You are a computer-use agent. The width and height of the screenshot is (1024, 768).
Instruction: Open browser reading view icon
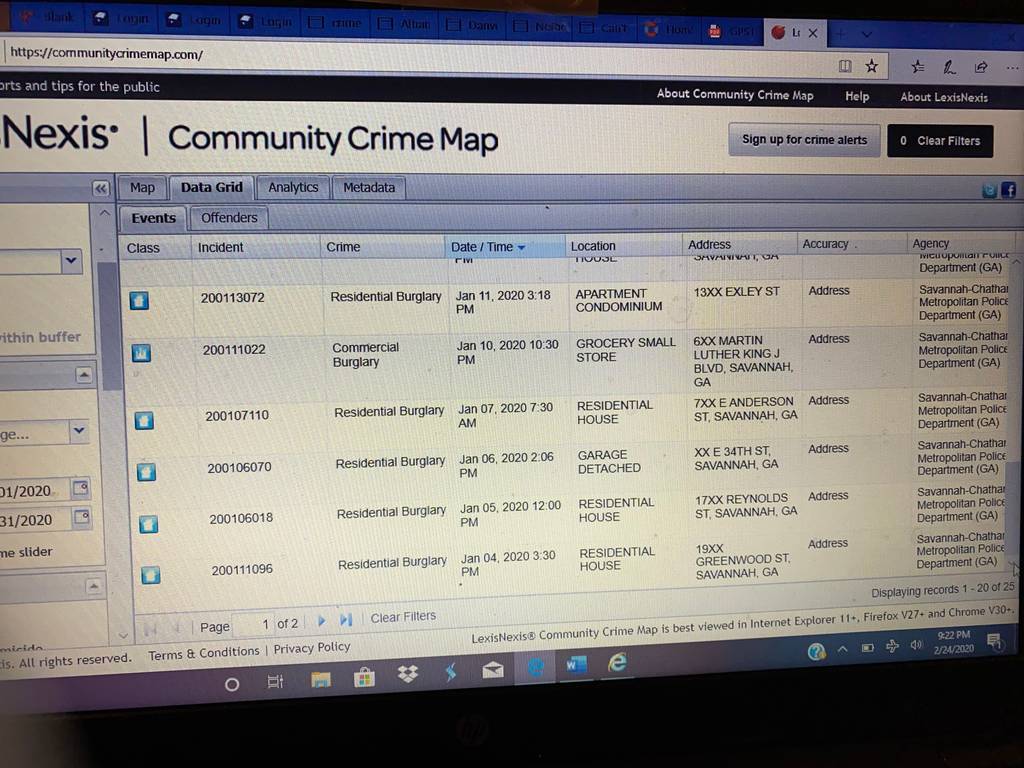(x=845, y=66)
